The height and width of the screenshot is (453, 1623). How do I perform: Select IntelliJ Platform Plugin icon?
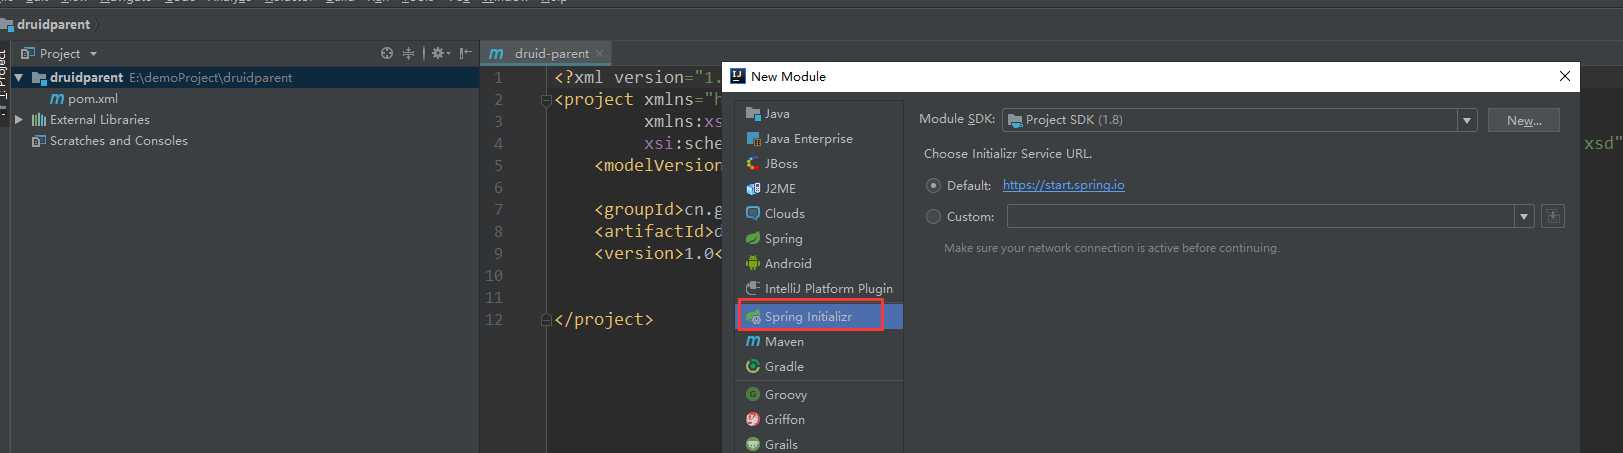point(753,289)
